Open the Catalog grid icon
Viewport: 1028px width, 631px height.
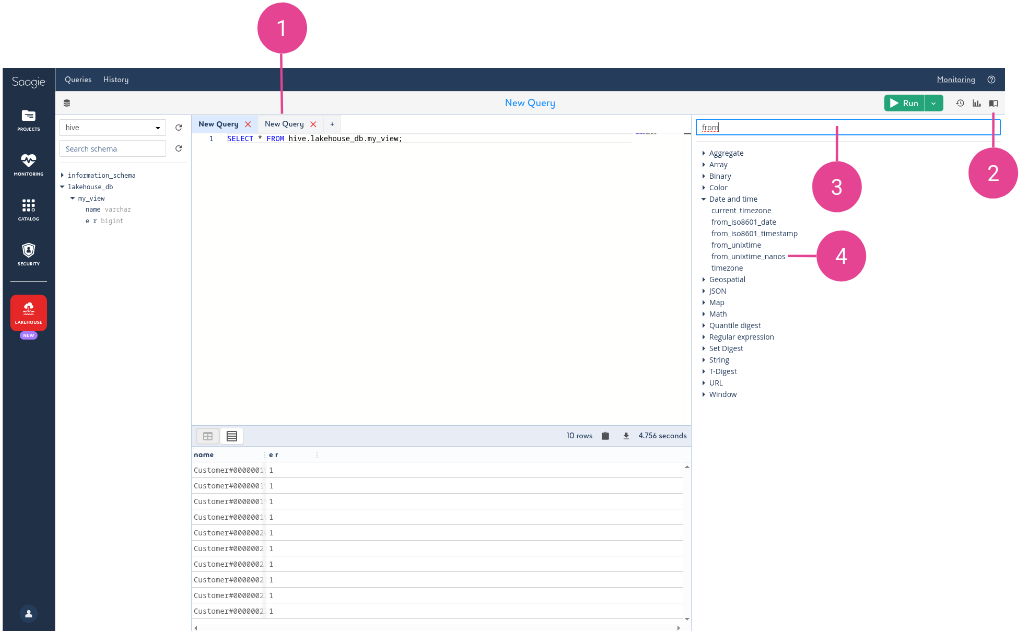28,209
